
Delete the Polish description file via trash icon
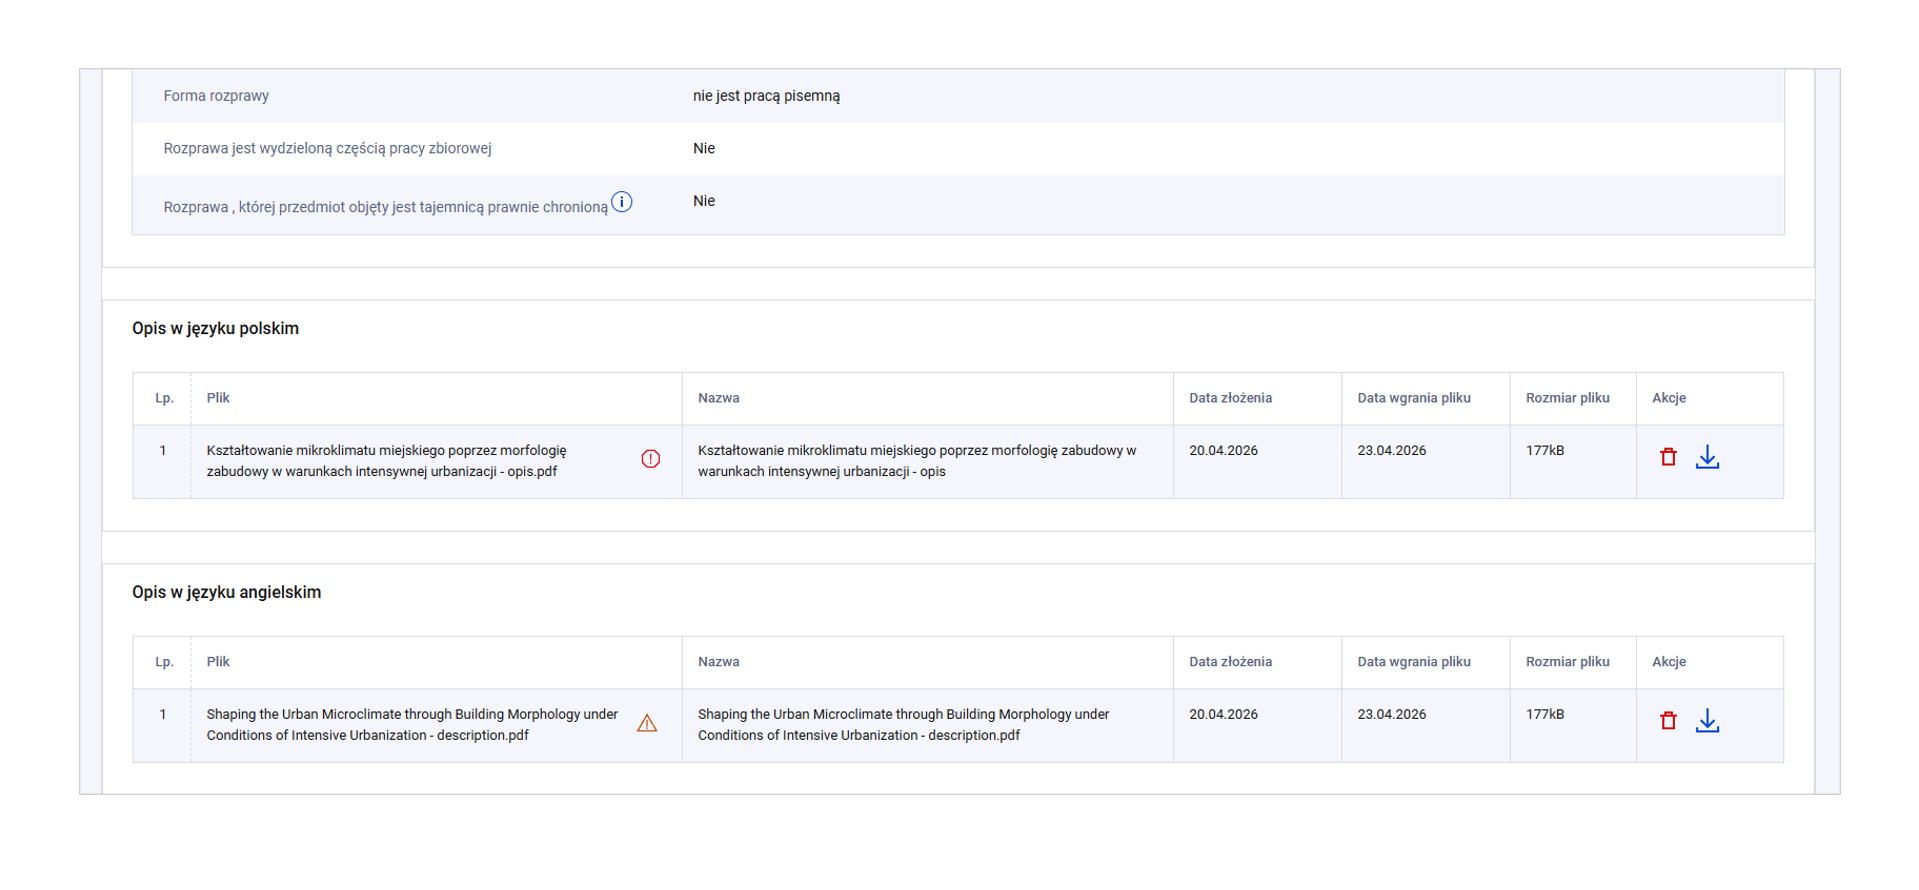tap(1667, 457)
